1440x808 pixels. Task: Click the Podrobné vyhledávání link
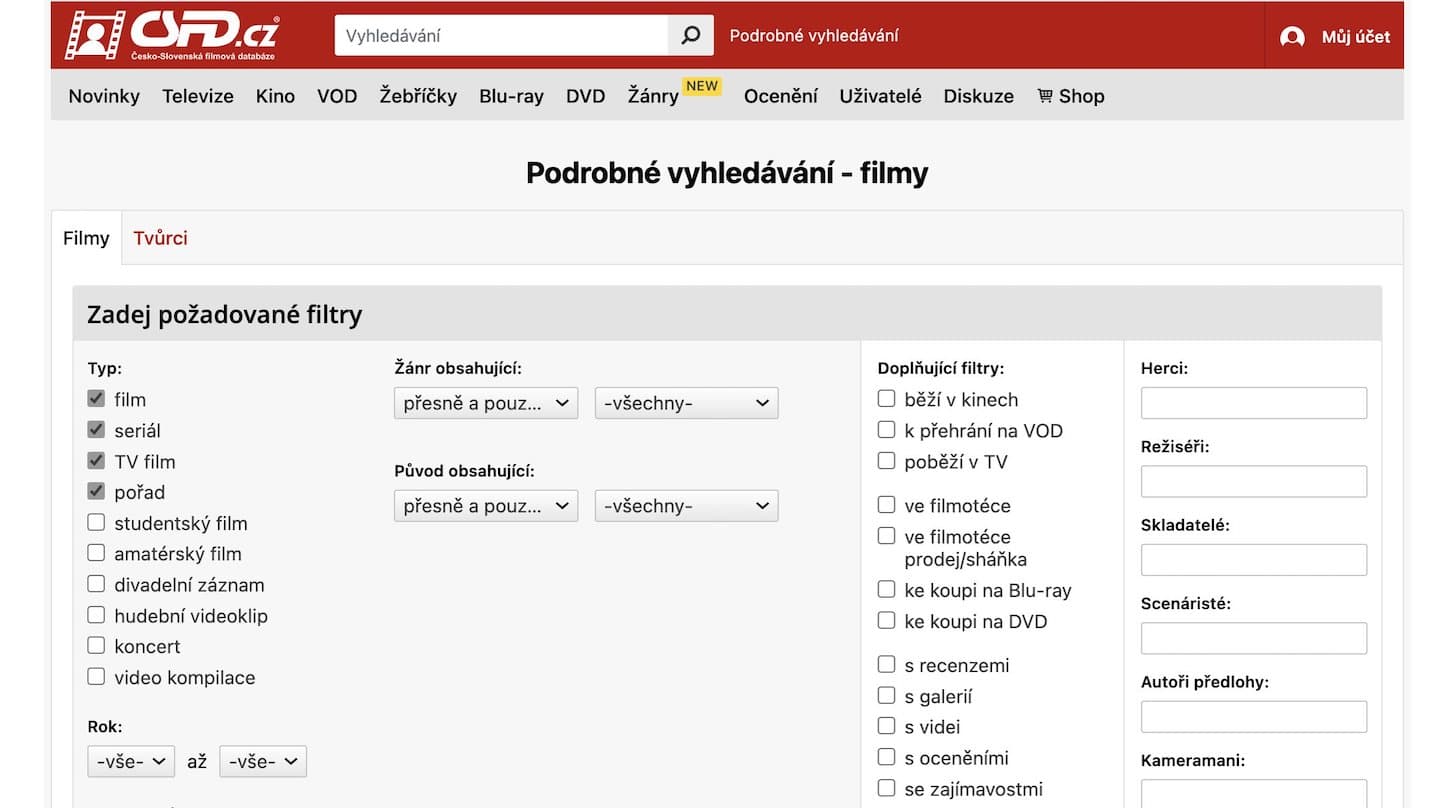point(814,36)
